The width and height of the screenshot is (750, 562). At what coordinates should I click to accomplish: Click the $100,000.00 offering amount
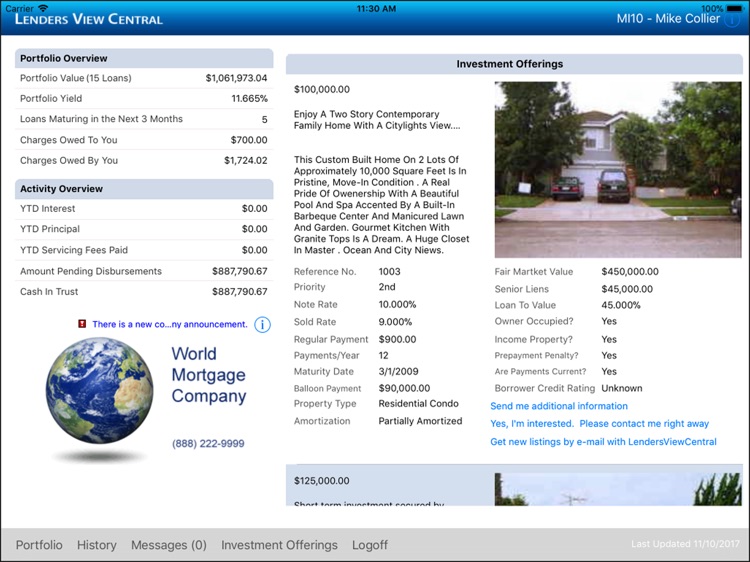[322, 89]
